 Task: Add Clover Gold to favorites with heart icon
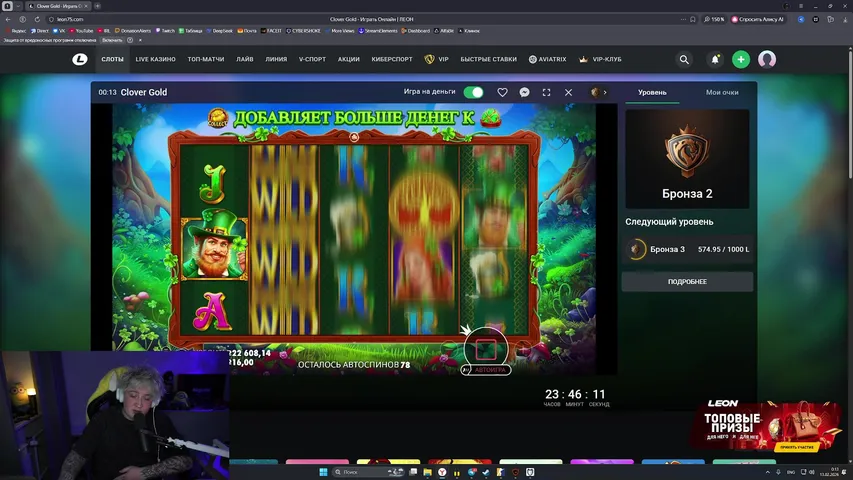click(x=503, y=92)
